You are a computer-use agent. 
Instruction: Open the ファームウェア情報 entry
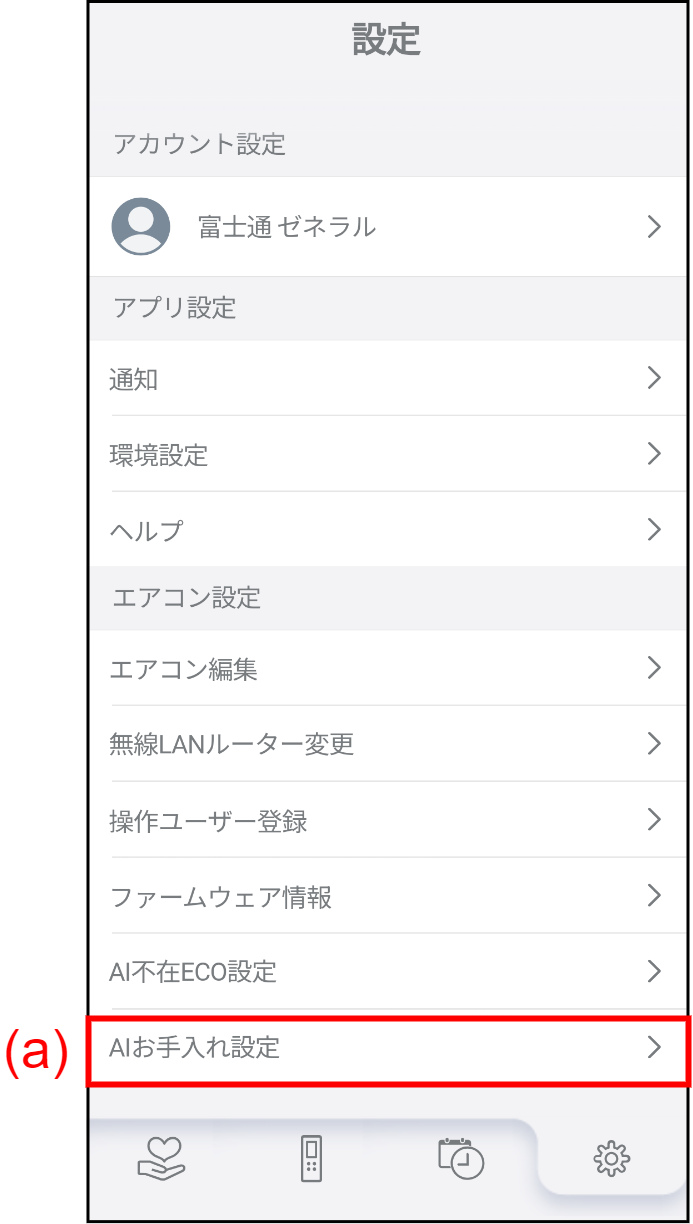tap(221, 897)
